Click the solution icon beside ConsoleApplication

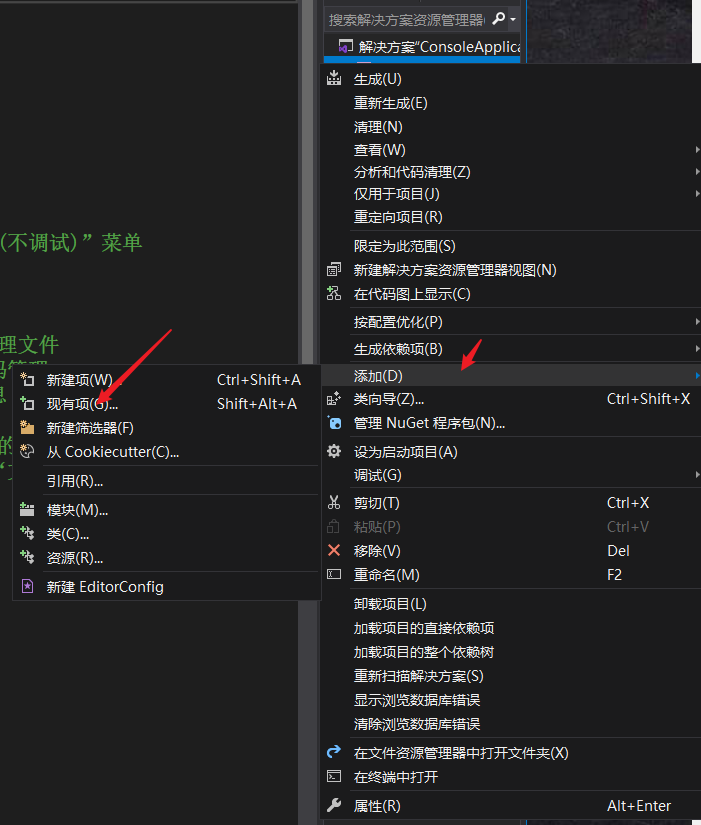pos(345,46)
